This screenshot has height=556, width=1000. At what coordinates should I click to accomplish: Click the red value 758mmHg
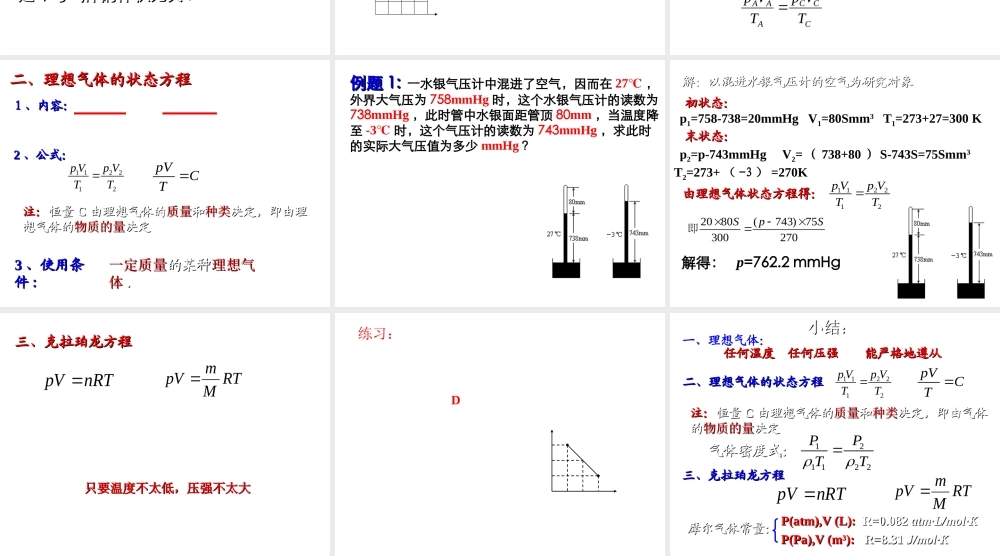[459, 99]
